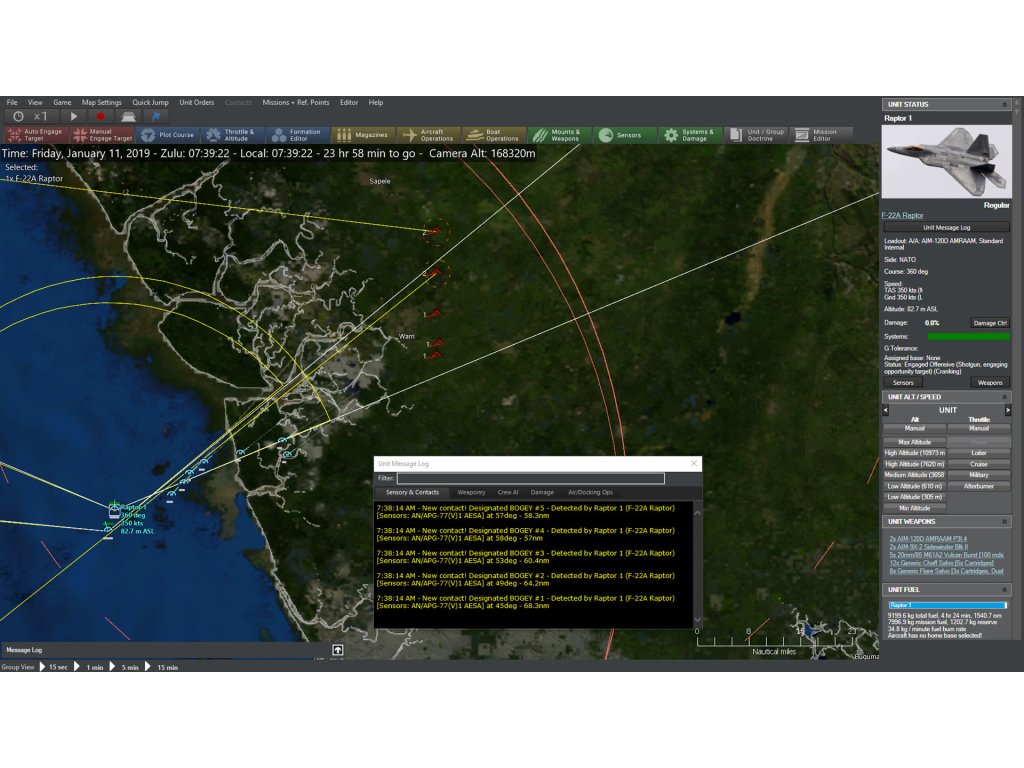Click the red record button
Viewport: 1024px width, 768px height.
tap(100, 116)
